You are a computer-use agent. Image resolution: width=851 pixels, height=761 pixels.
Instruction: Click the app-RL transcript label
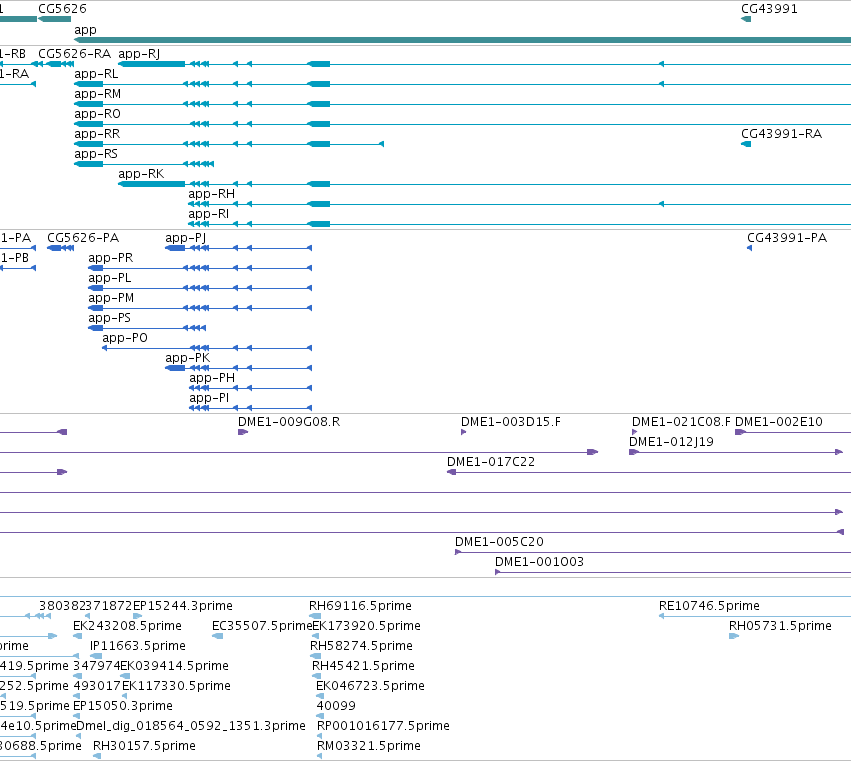point(96,74)
